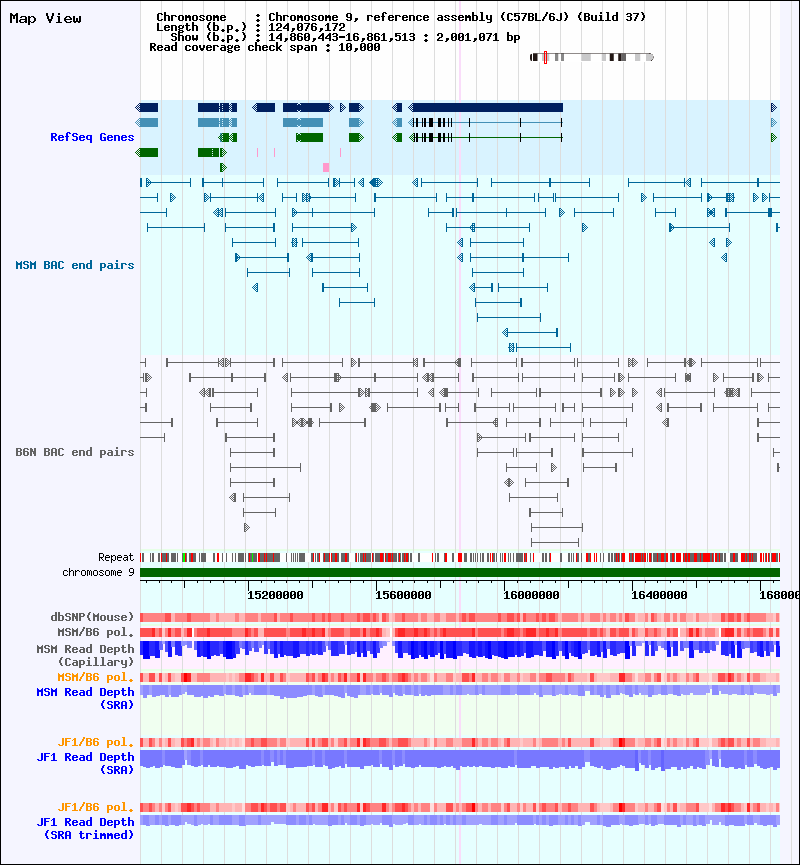Click the 16000000 ruler position label
This screenshot has height=865, width=800.
(531, 595)
